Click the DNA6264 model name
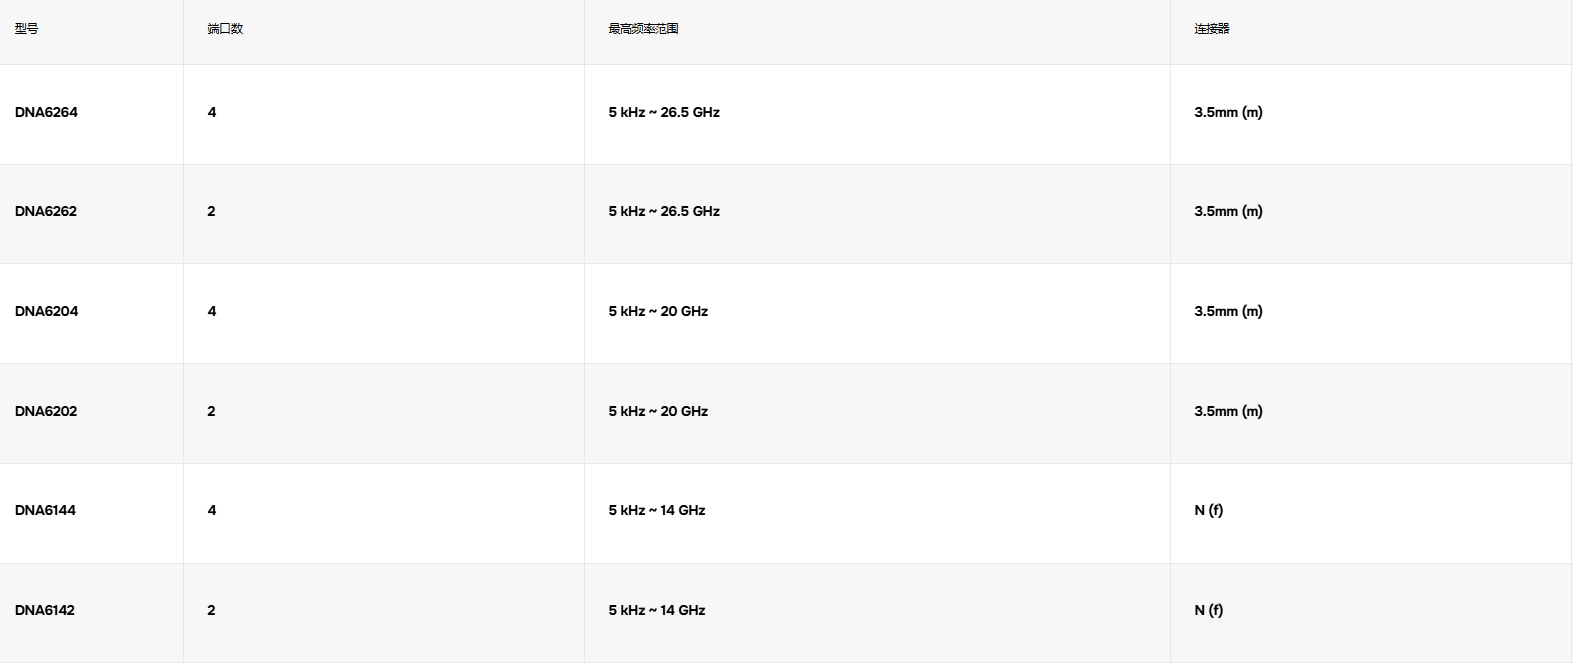The height and width of the screenshot is (663, 1573). click(46, 112)
